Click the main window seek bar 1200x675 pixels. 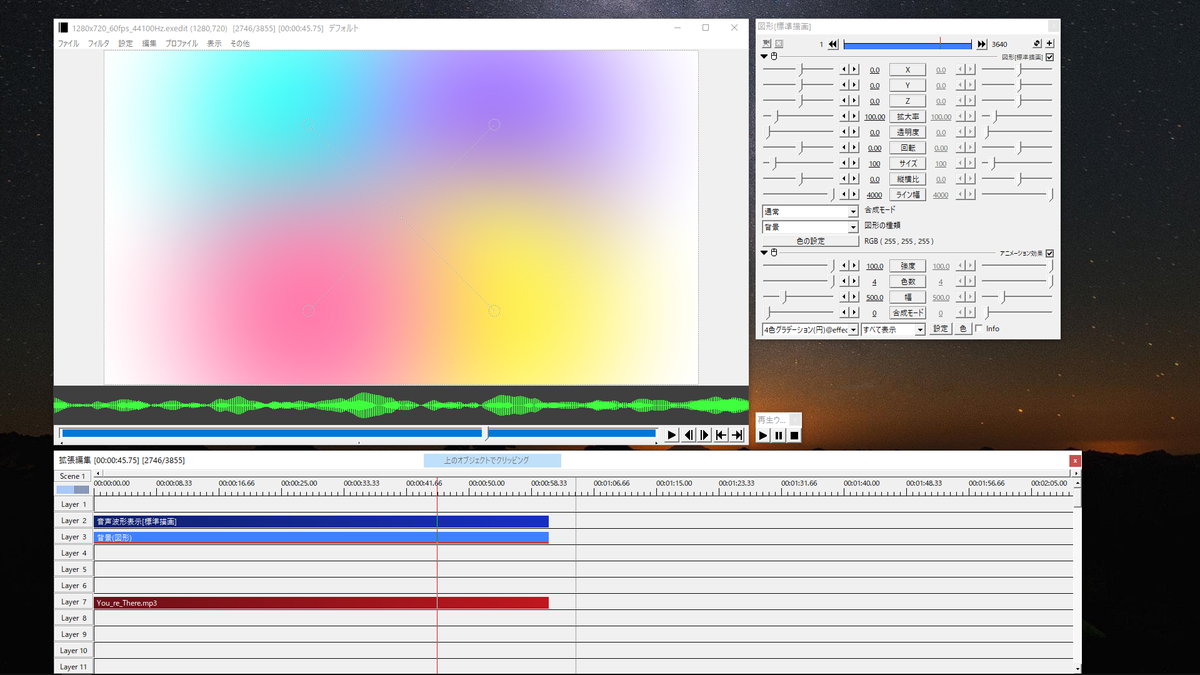pos(358,434)
